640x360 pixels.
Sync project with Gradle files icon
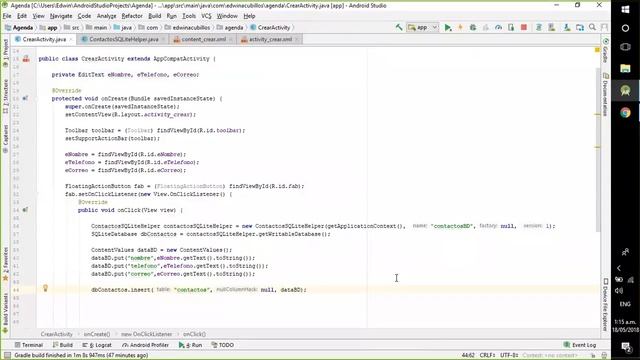point(539,27)
